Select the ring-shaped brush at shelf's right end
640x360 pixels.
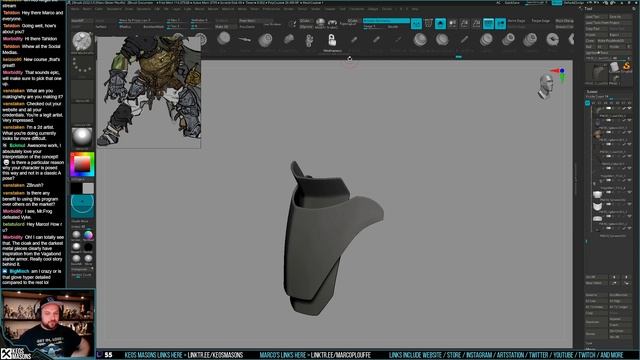tap(552, 40)
